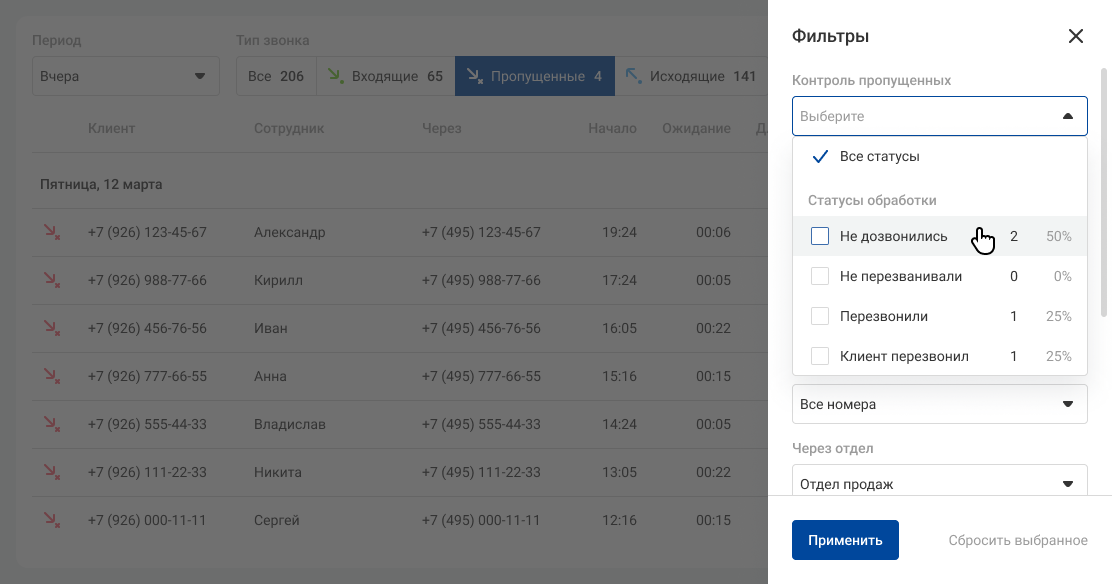The image size is (1112, 584).
Task: Click missed call icon in Ivan's row
Action: tap(51, 328)
